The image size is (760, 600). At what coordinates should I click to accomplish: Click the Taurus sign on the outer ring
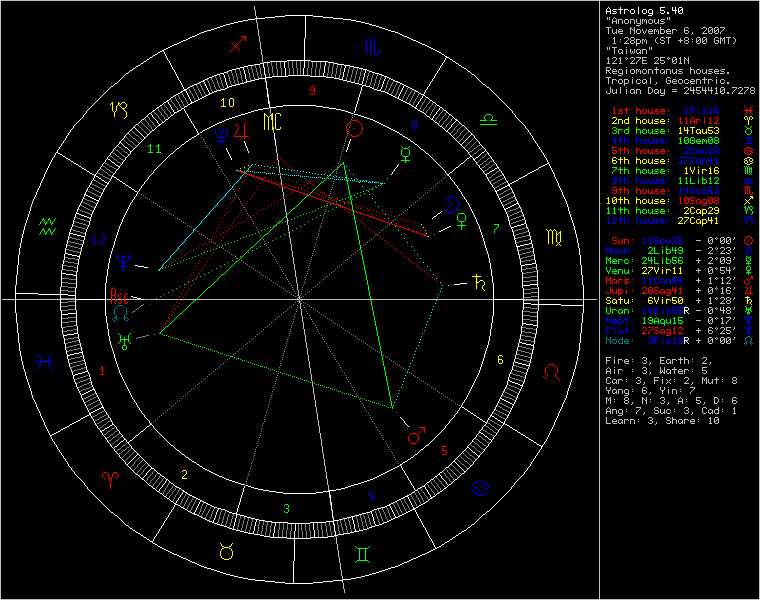[226, 552]
